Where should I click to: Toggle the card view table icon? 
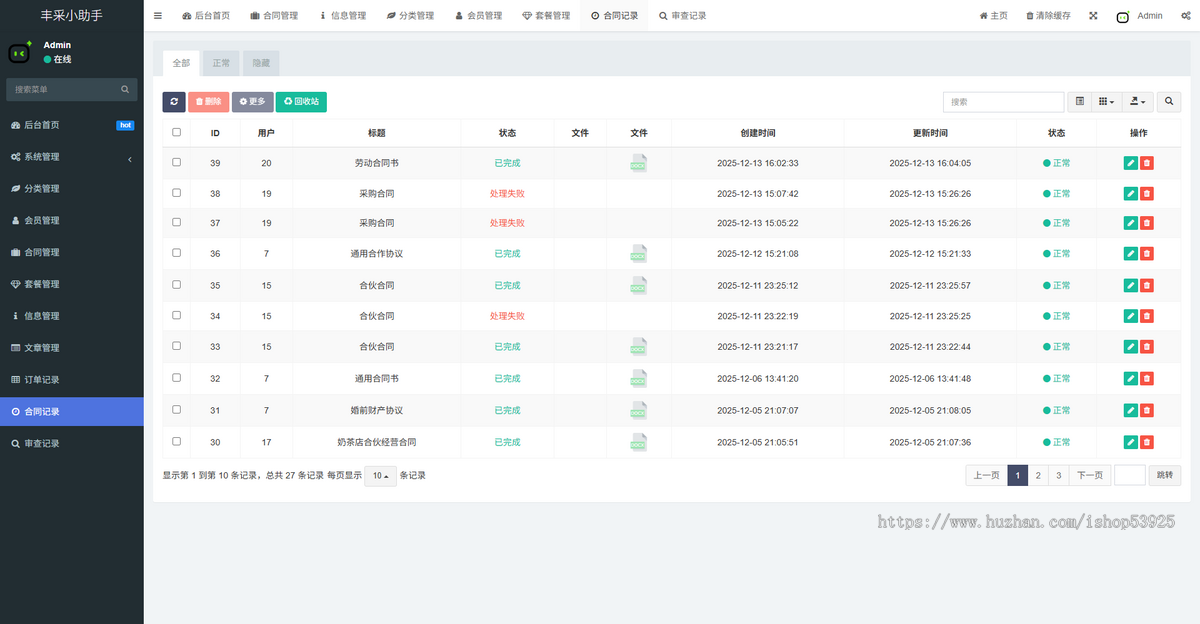(x=1079, y=102)
